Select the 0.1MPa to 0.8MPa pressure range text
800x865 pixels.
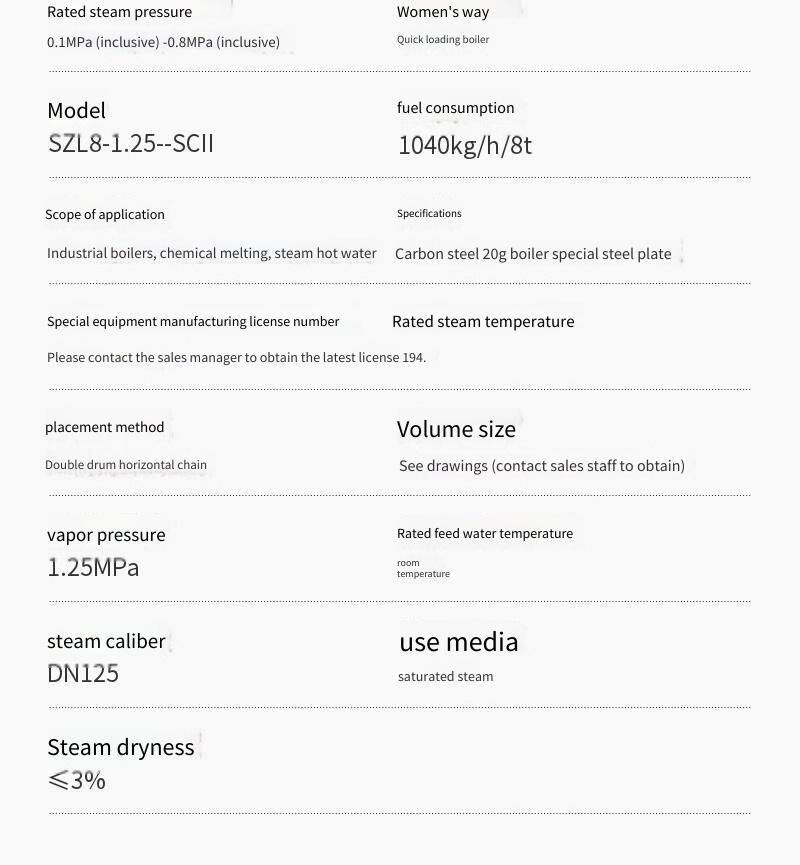click(x=163, y=43)
